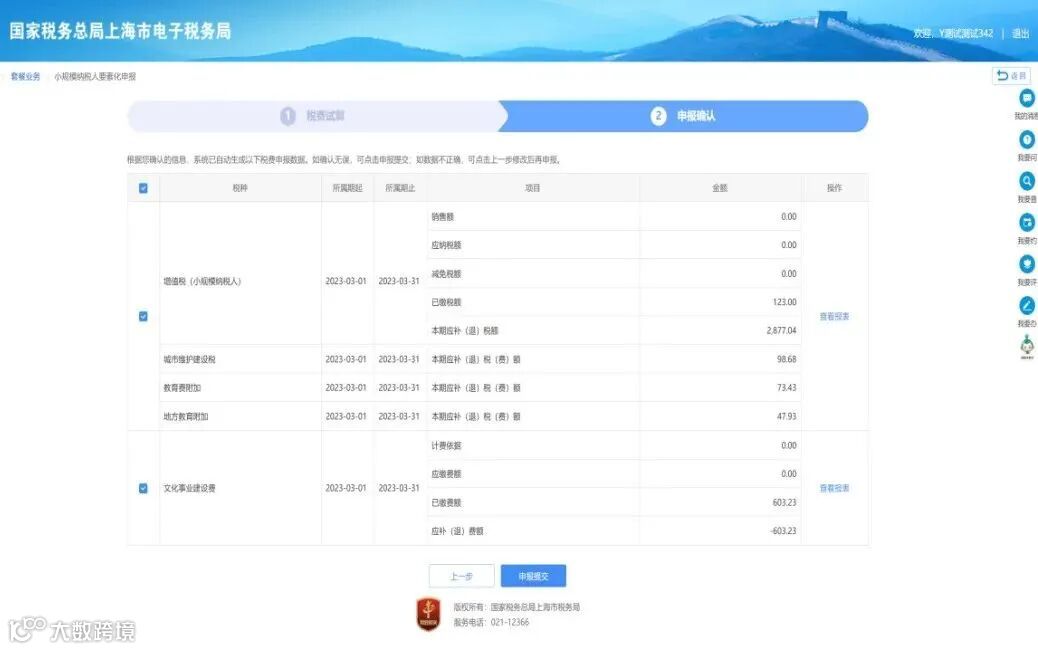Click the amount 603.23 for 已缴费额
Image resolution: width=1038 pixels, height=650 pixels.
(x=784, y=502)
